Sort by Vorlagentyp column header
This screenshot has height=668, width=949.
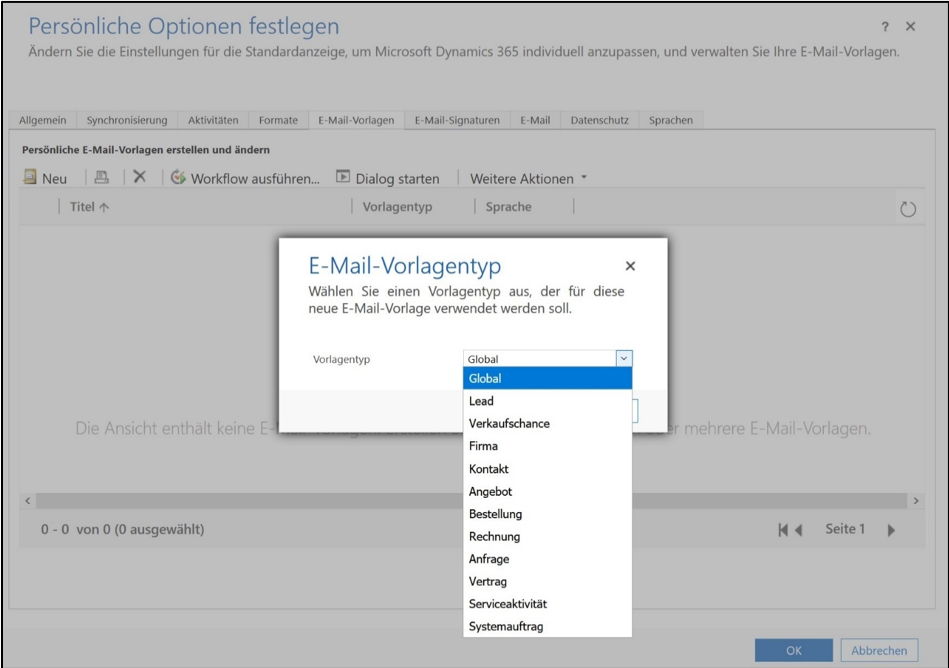[397, 207]
